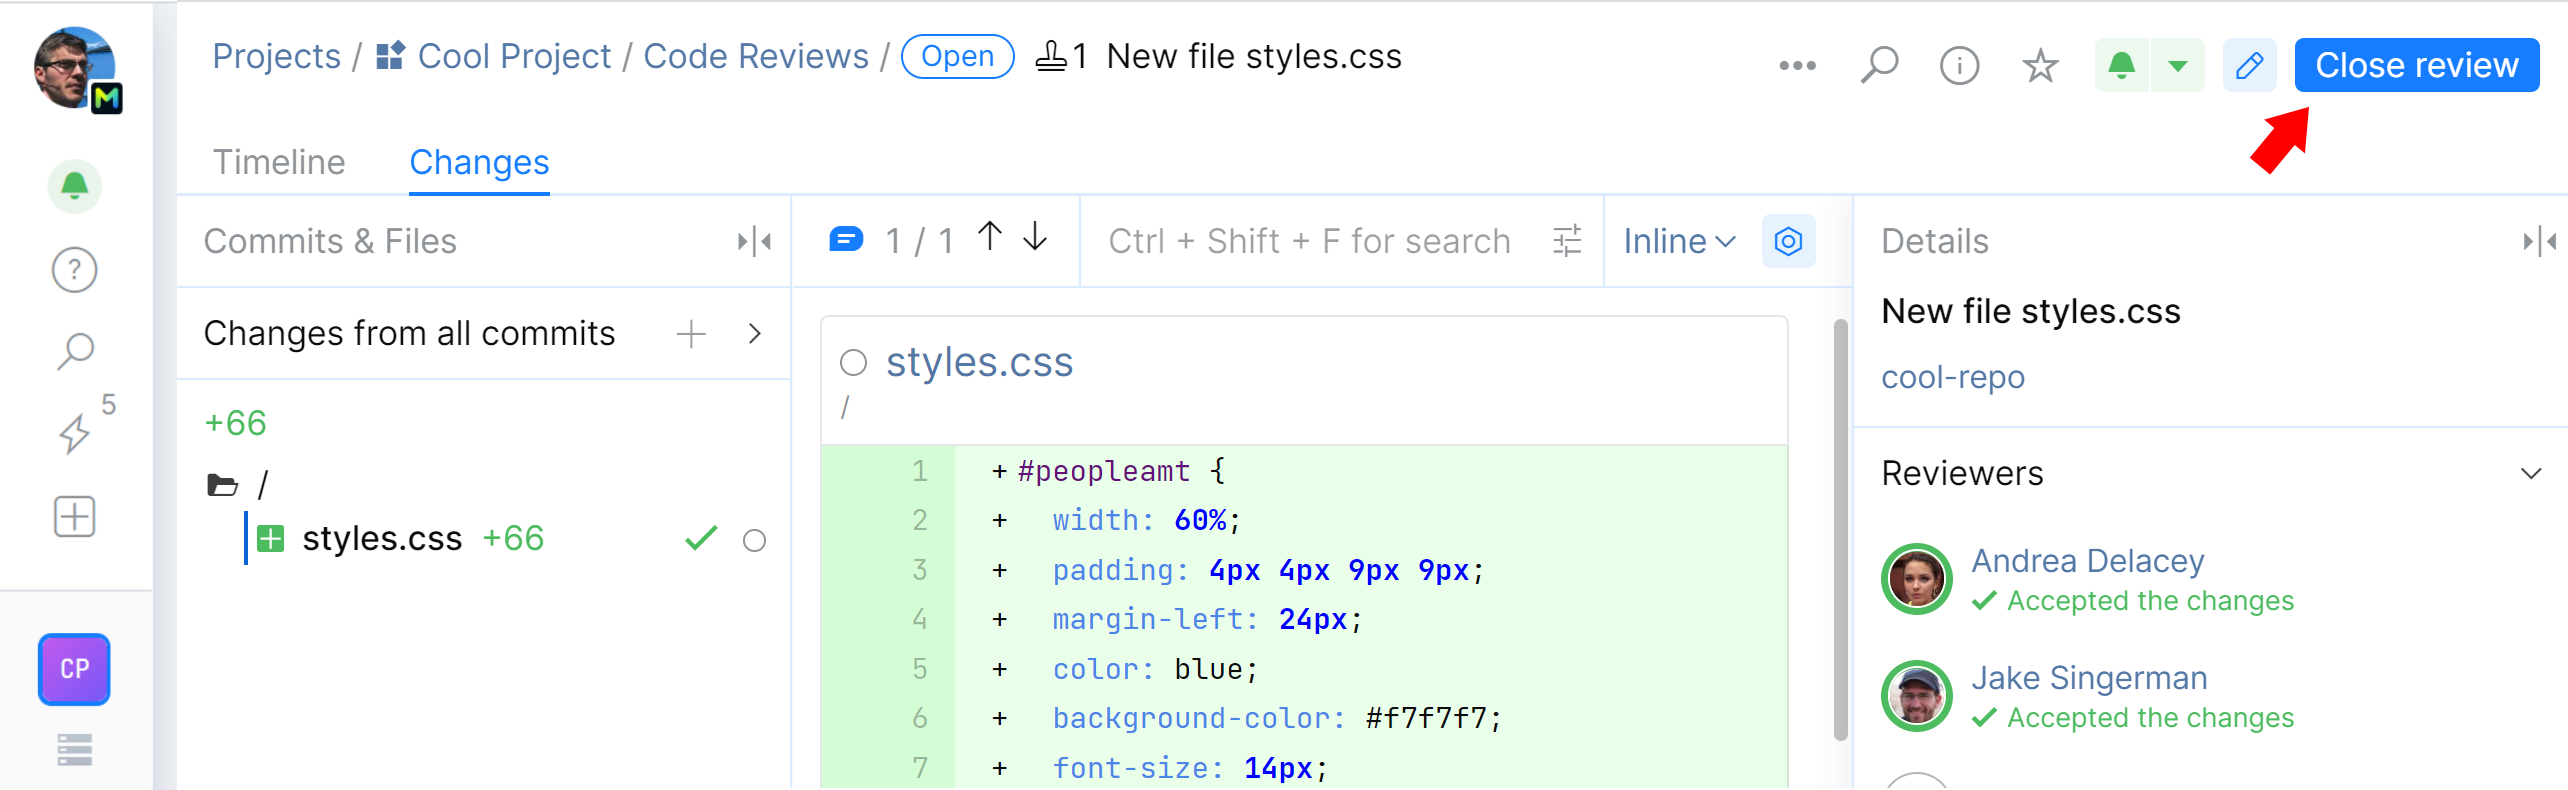Click the comment bubble discussions icon
This screenshot has height=790, width=2568.
coord(846,240)
